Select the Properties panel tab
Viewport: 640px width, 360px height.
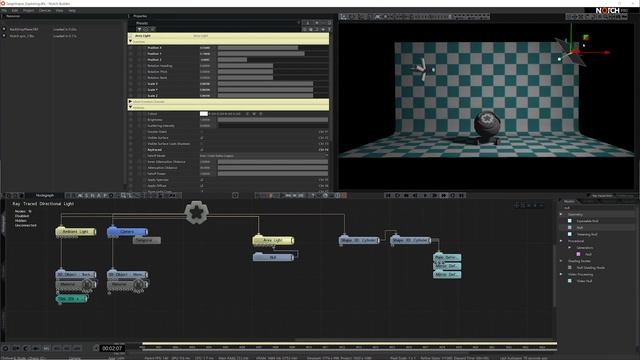pos(140,16)
